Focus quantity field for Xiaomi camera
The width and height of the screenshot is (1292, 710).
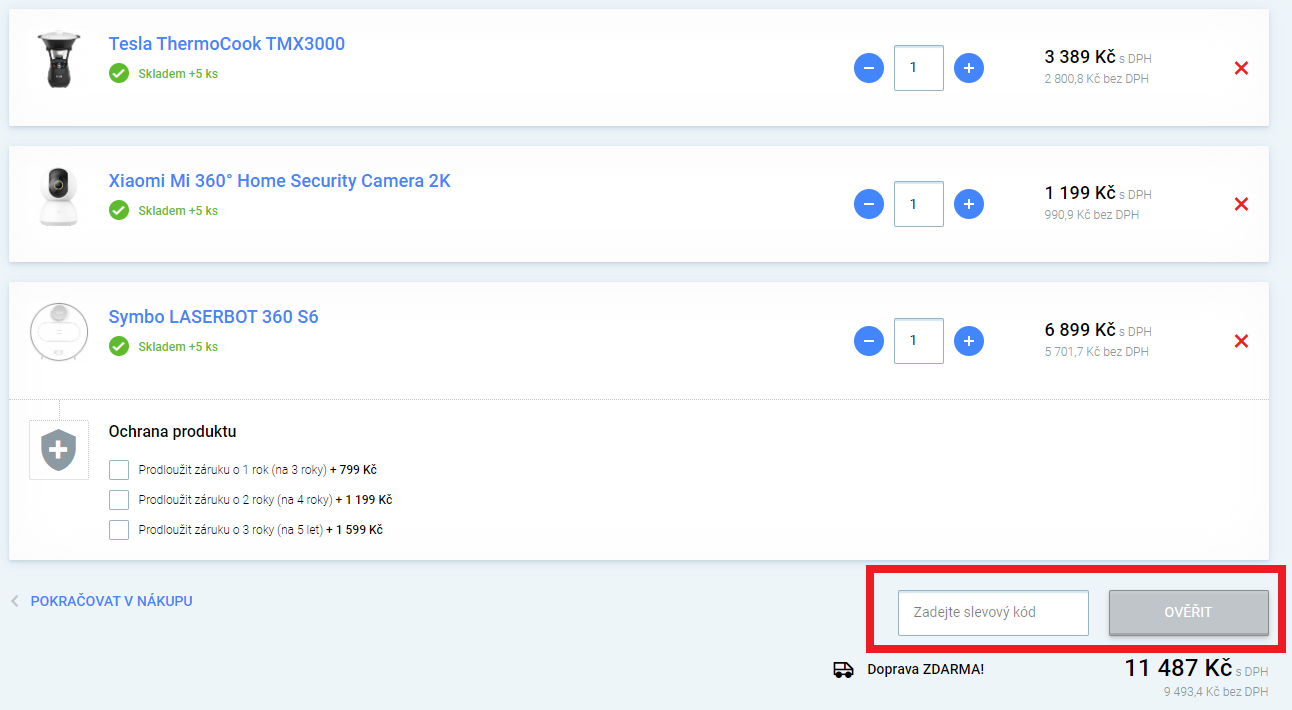coord(918,204)
